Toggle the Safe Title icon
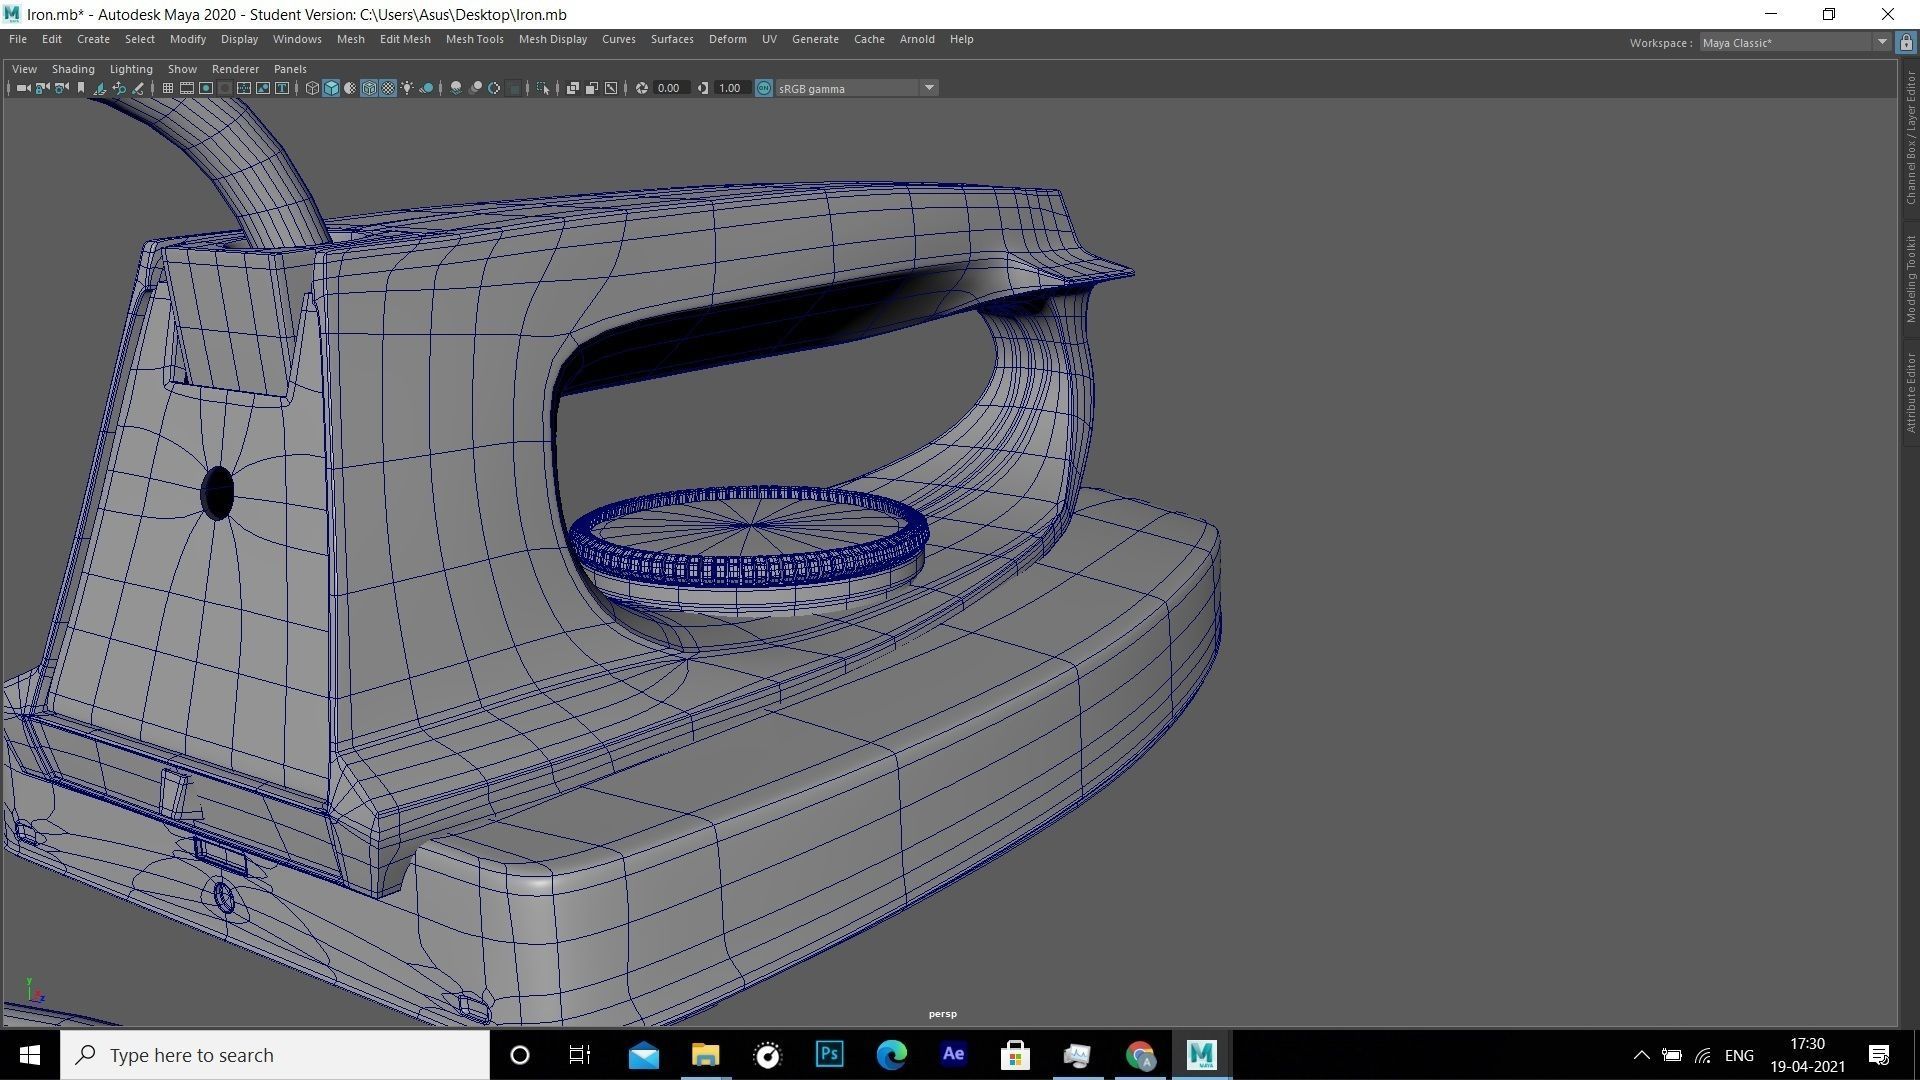Image resolution: width=1920 pixels, height=1080 pixels. click(282, 88)
